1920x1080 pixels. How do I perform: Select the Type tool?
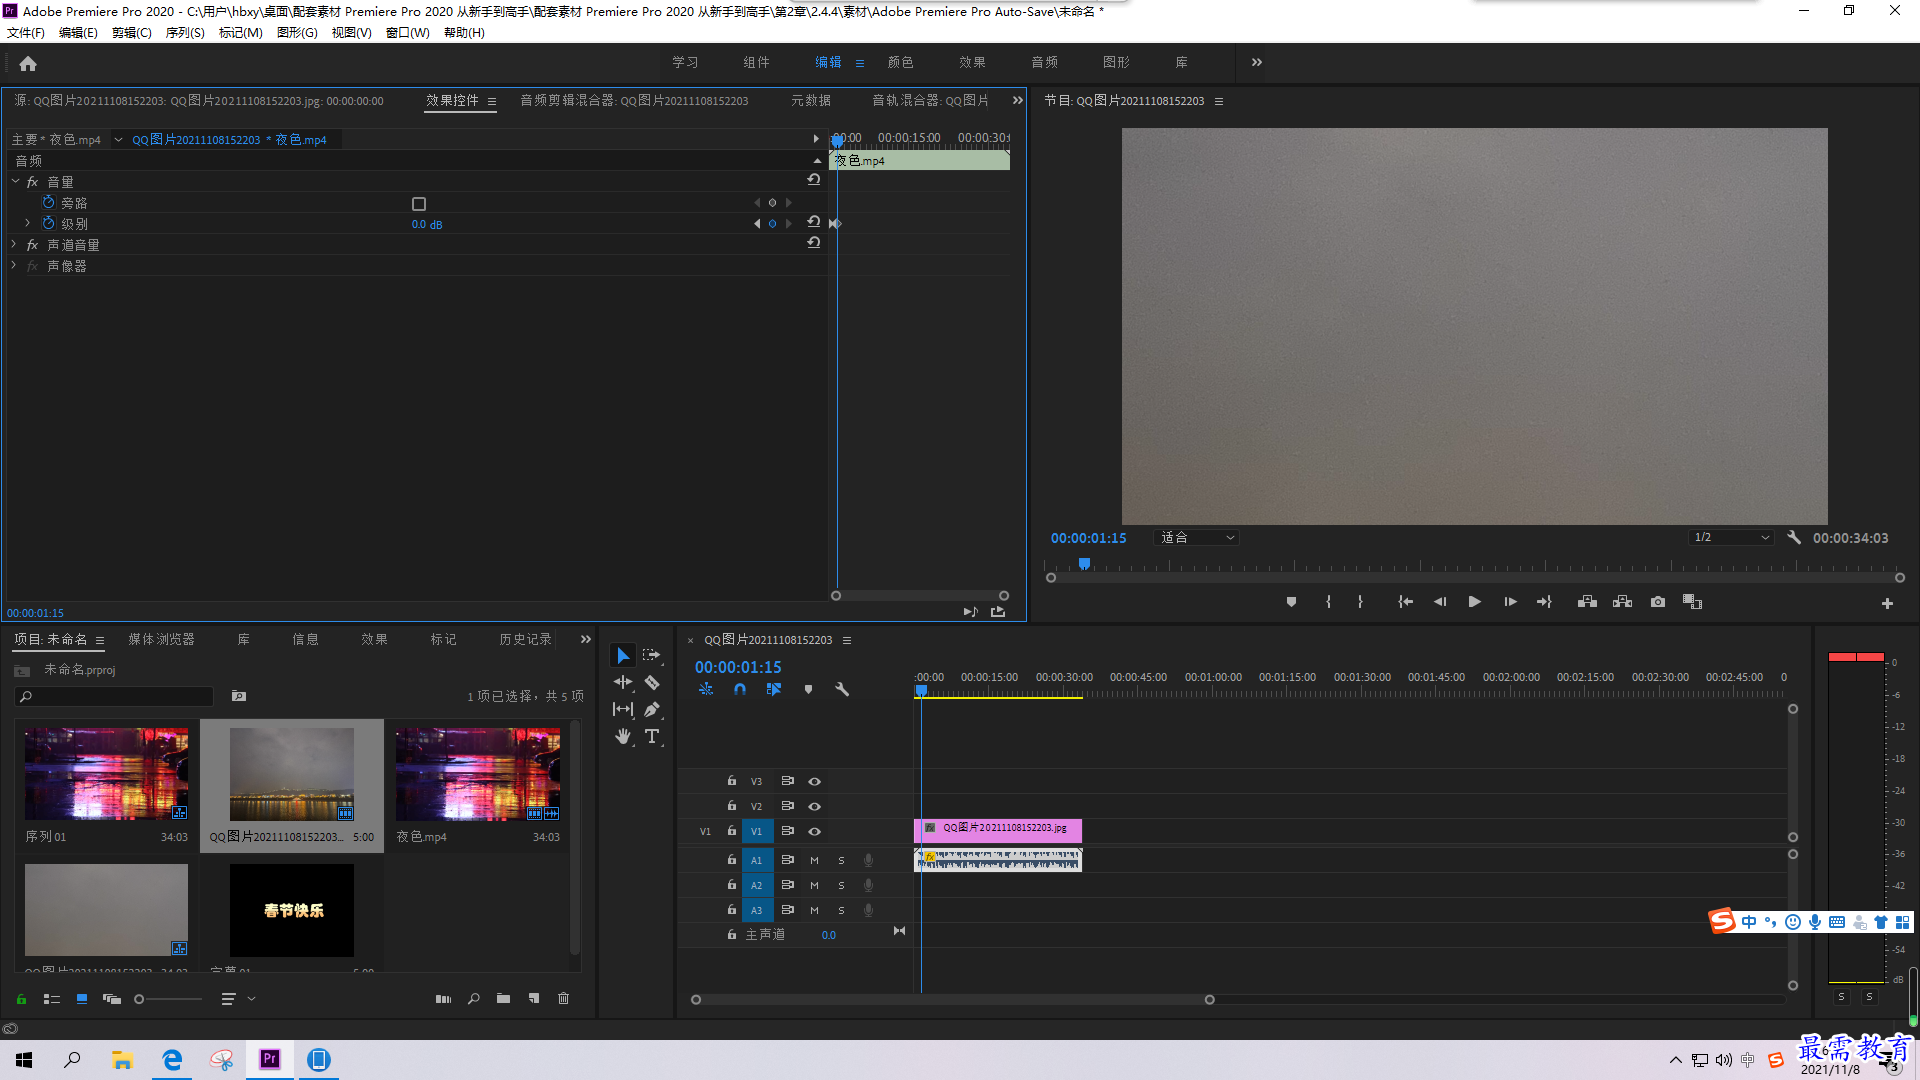(x=652, y=736)
